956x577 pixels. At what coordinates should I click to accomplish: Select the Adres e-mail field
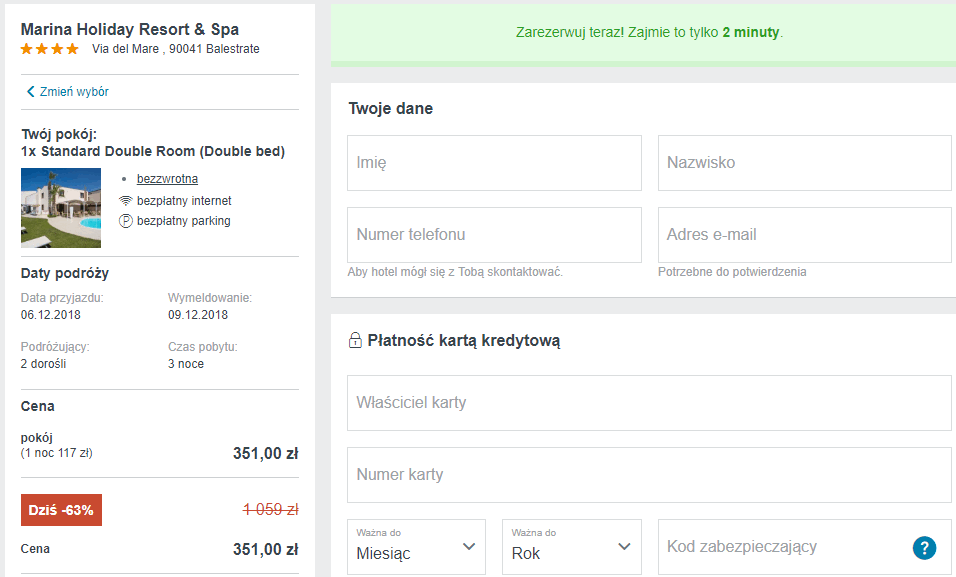805,235
